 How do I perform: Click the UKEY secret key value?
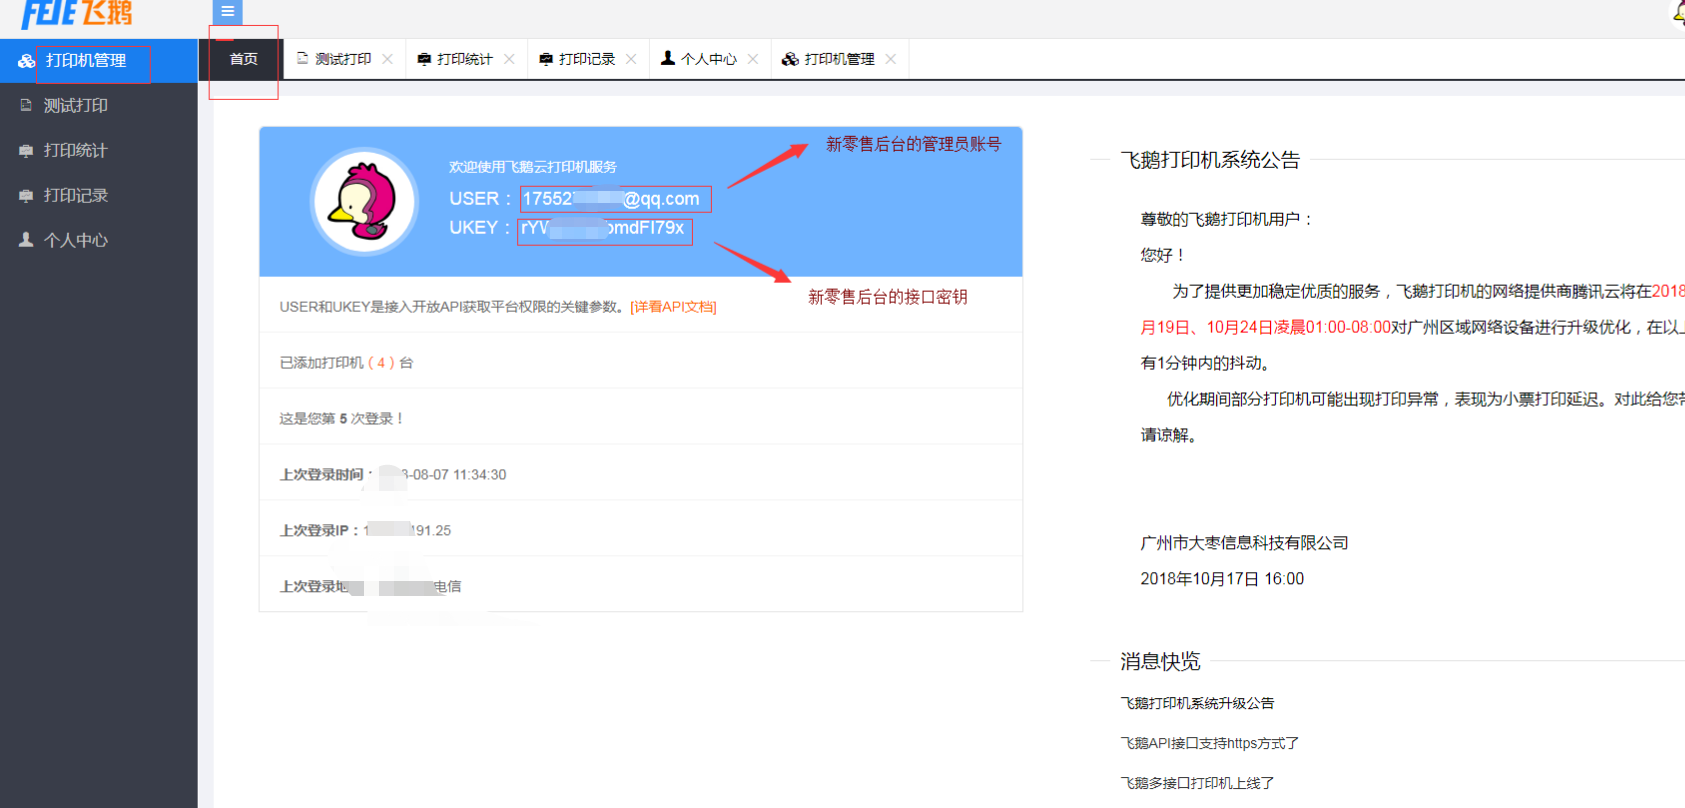604,230
